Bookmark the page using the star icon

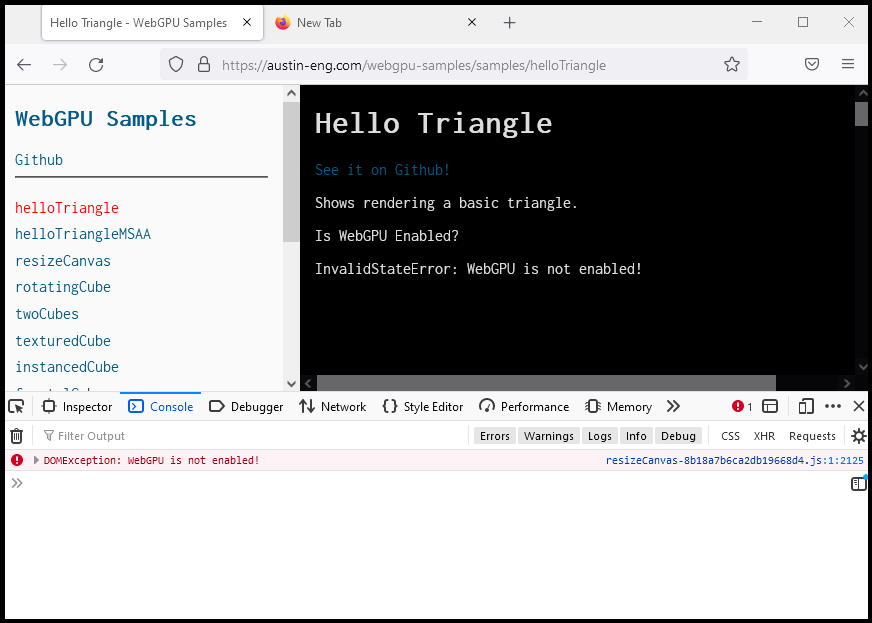(731, 64)
